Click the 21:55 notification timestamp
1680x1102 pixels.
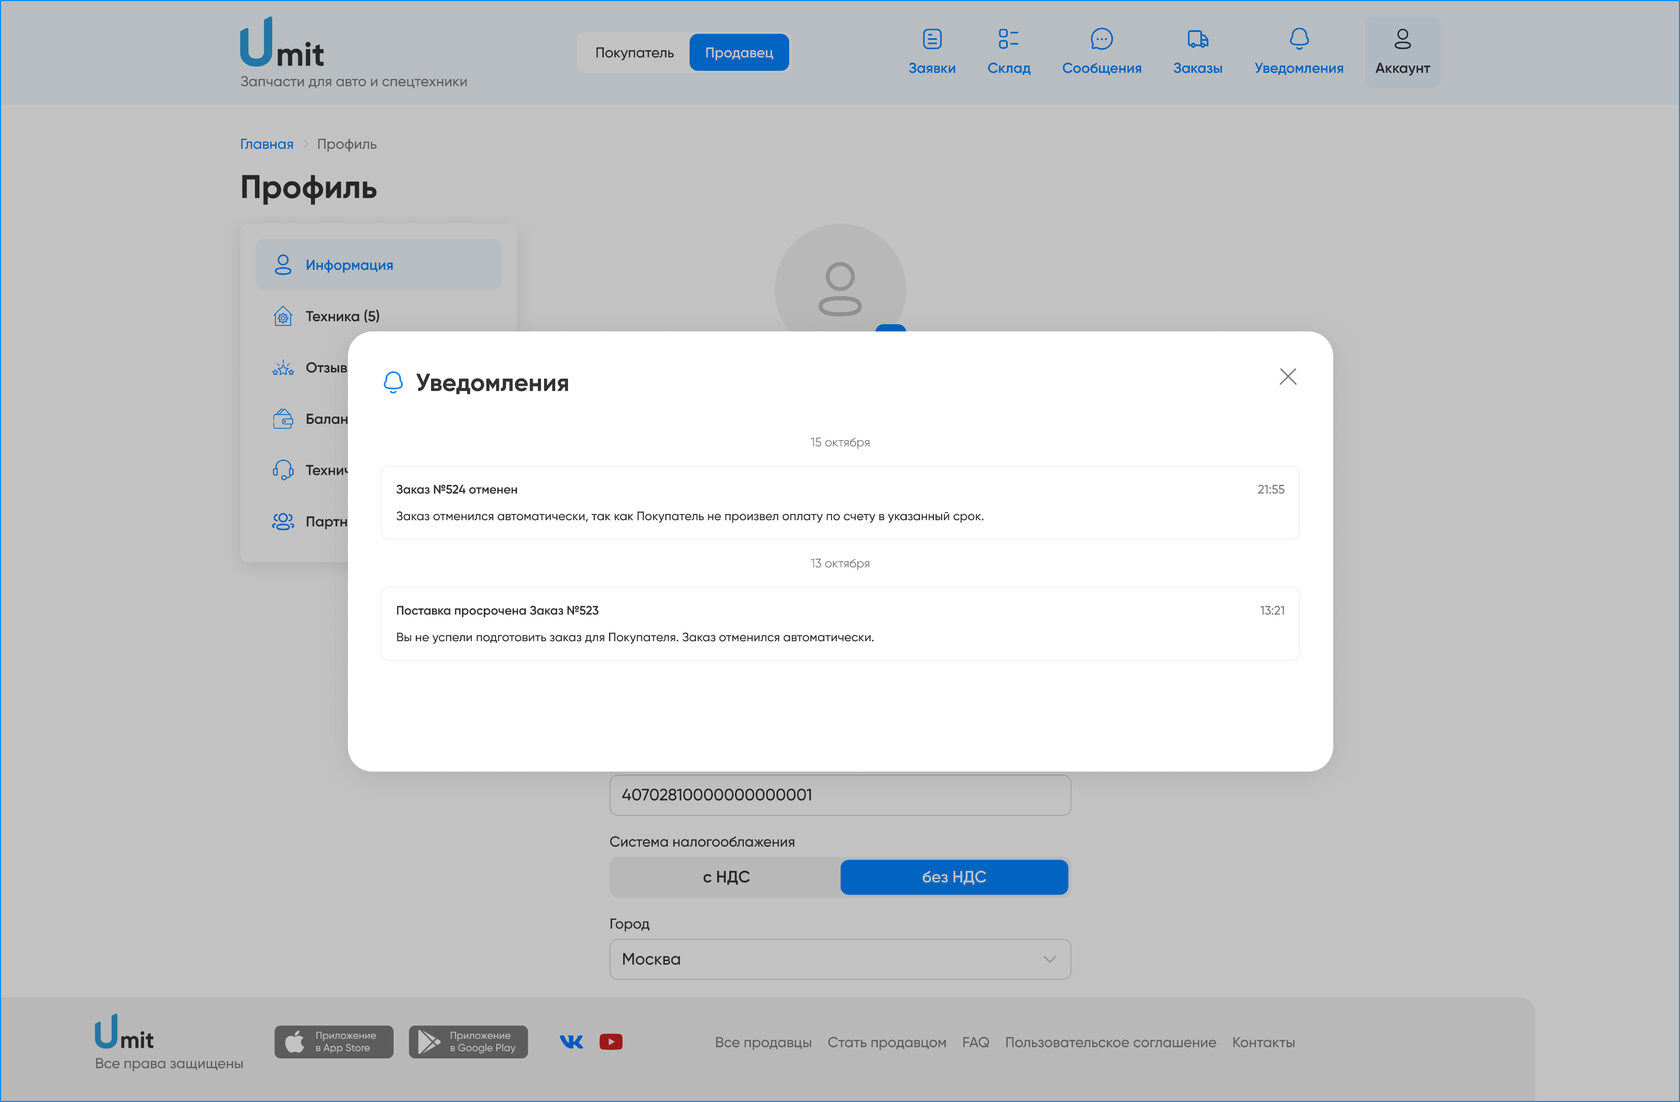pos(1271,489)
